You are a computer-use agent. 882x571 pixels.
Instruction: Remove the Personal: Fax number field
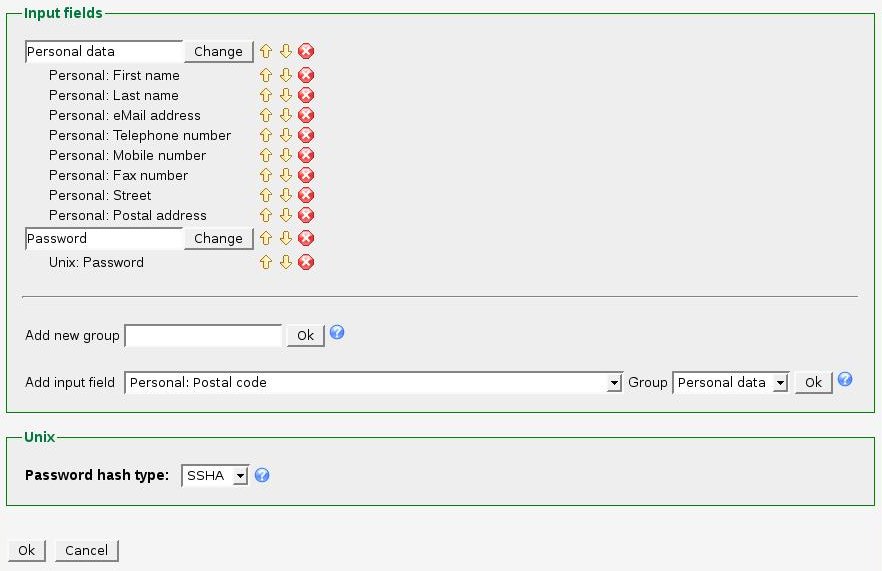point(306,175)
